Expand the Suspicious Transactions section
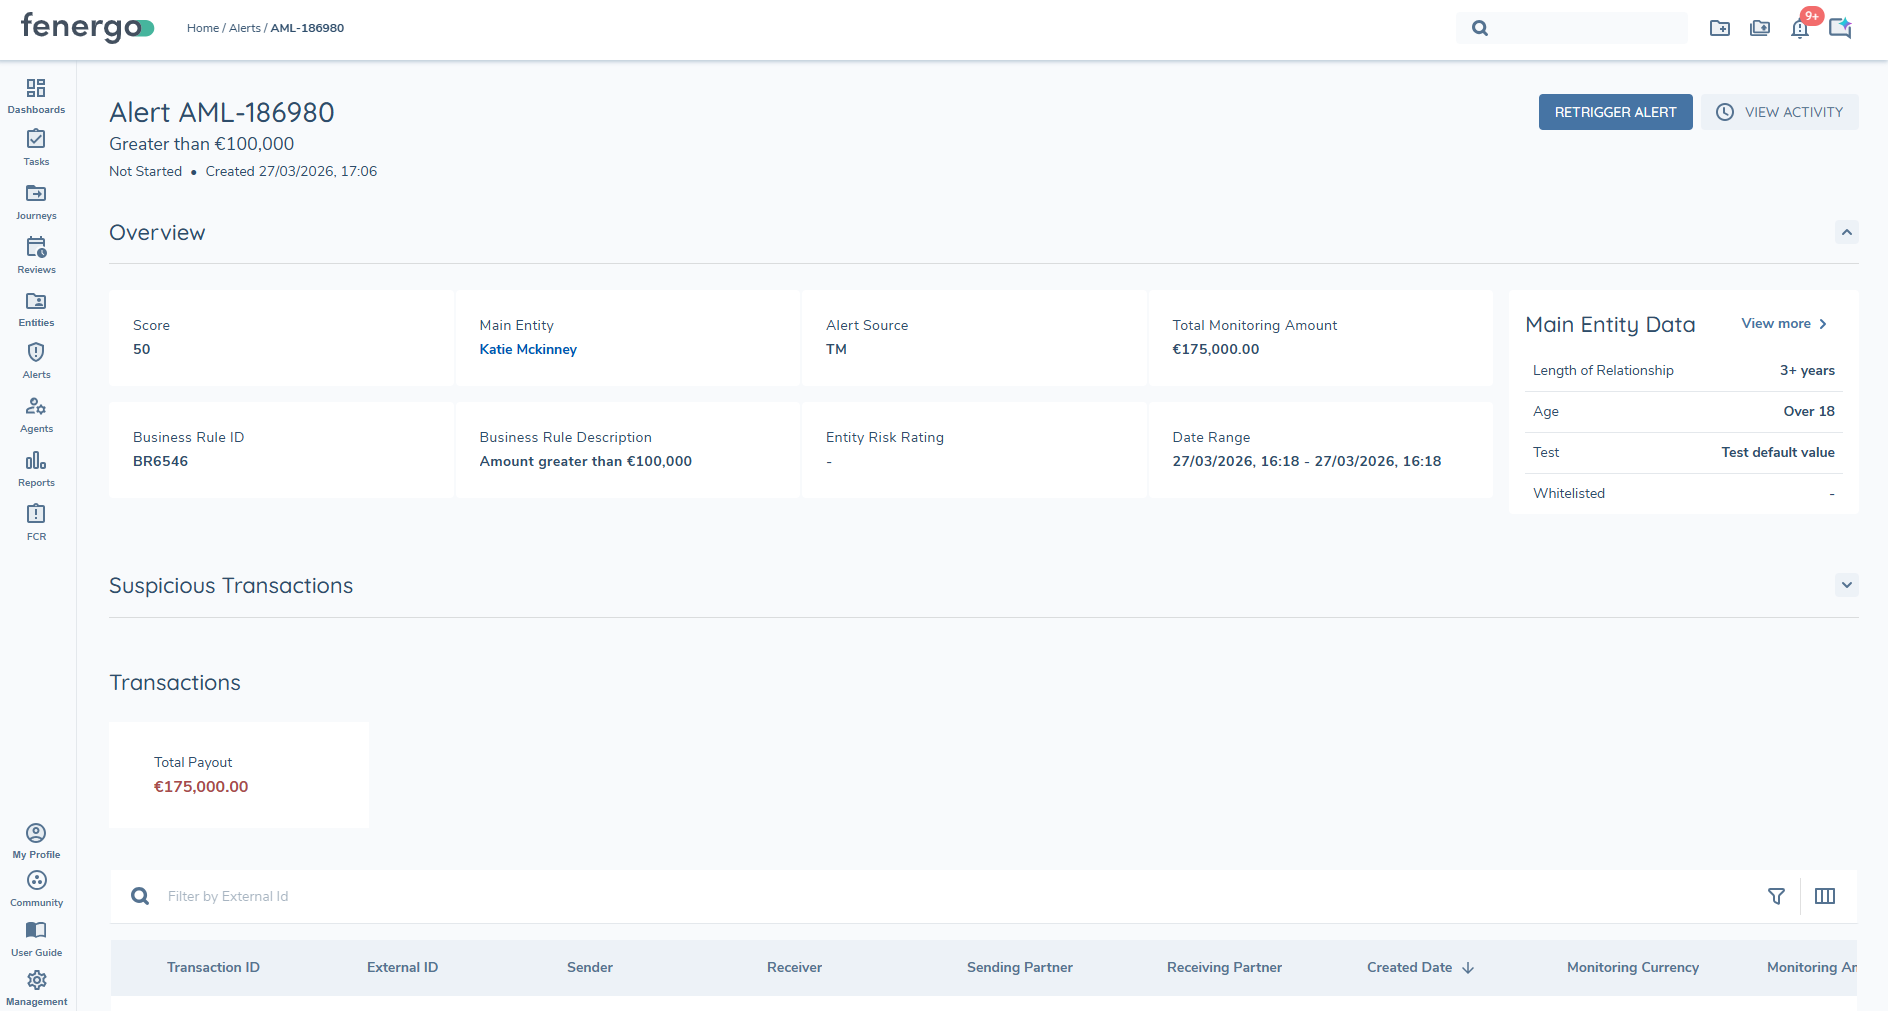 (x=1846, y=585)
